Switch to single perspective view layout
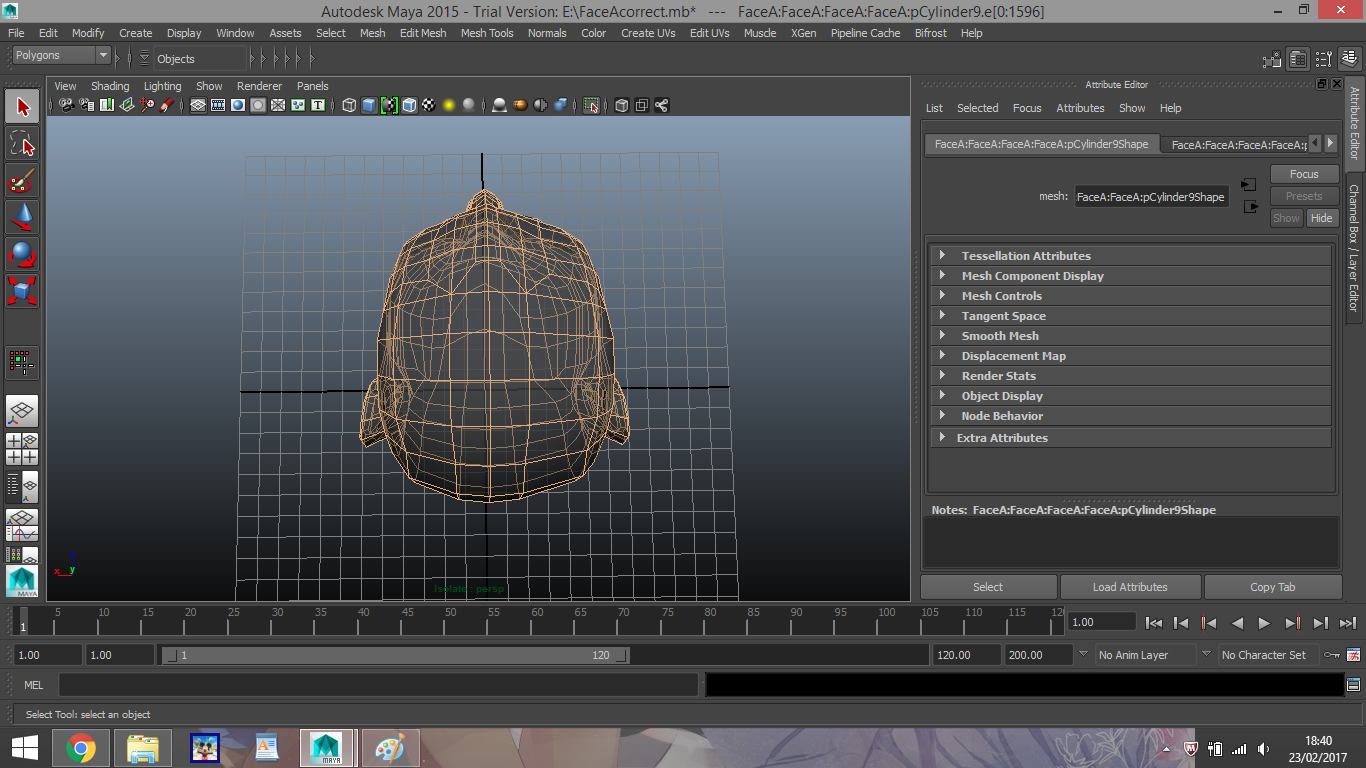Viewport: 1366px width, 768px height. coord(22,410)
